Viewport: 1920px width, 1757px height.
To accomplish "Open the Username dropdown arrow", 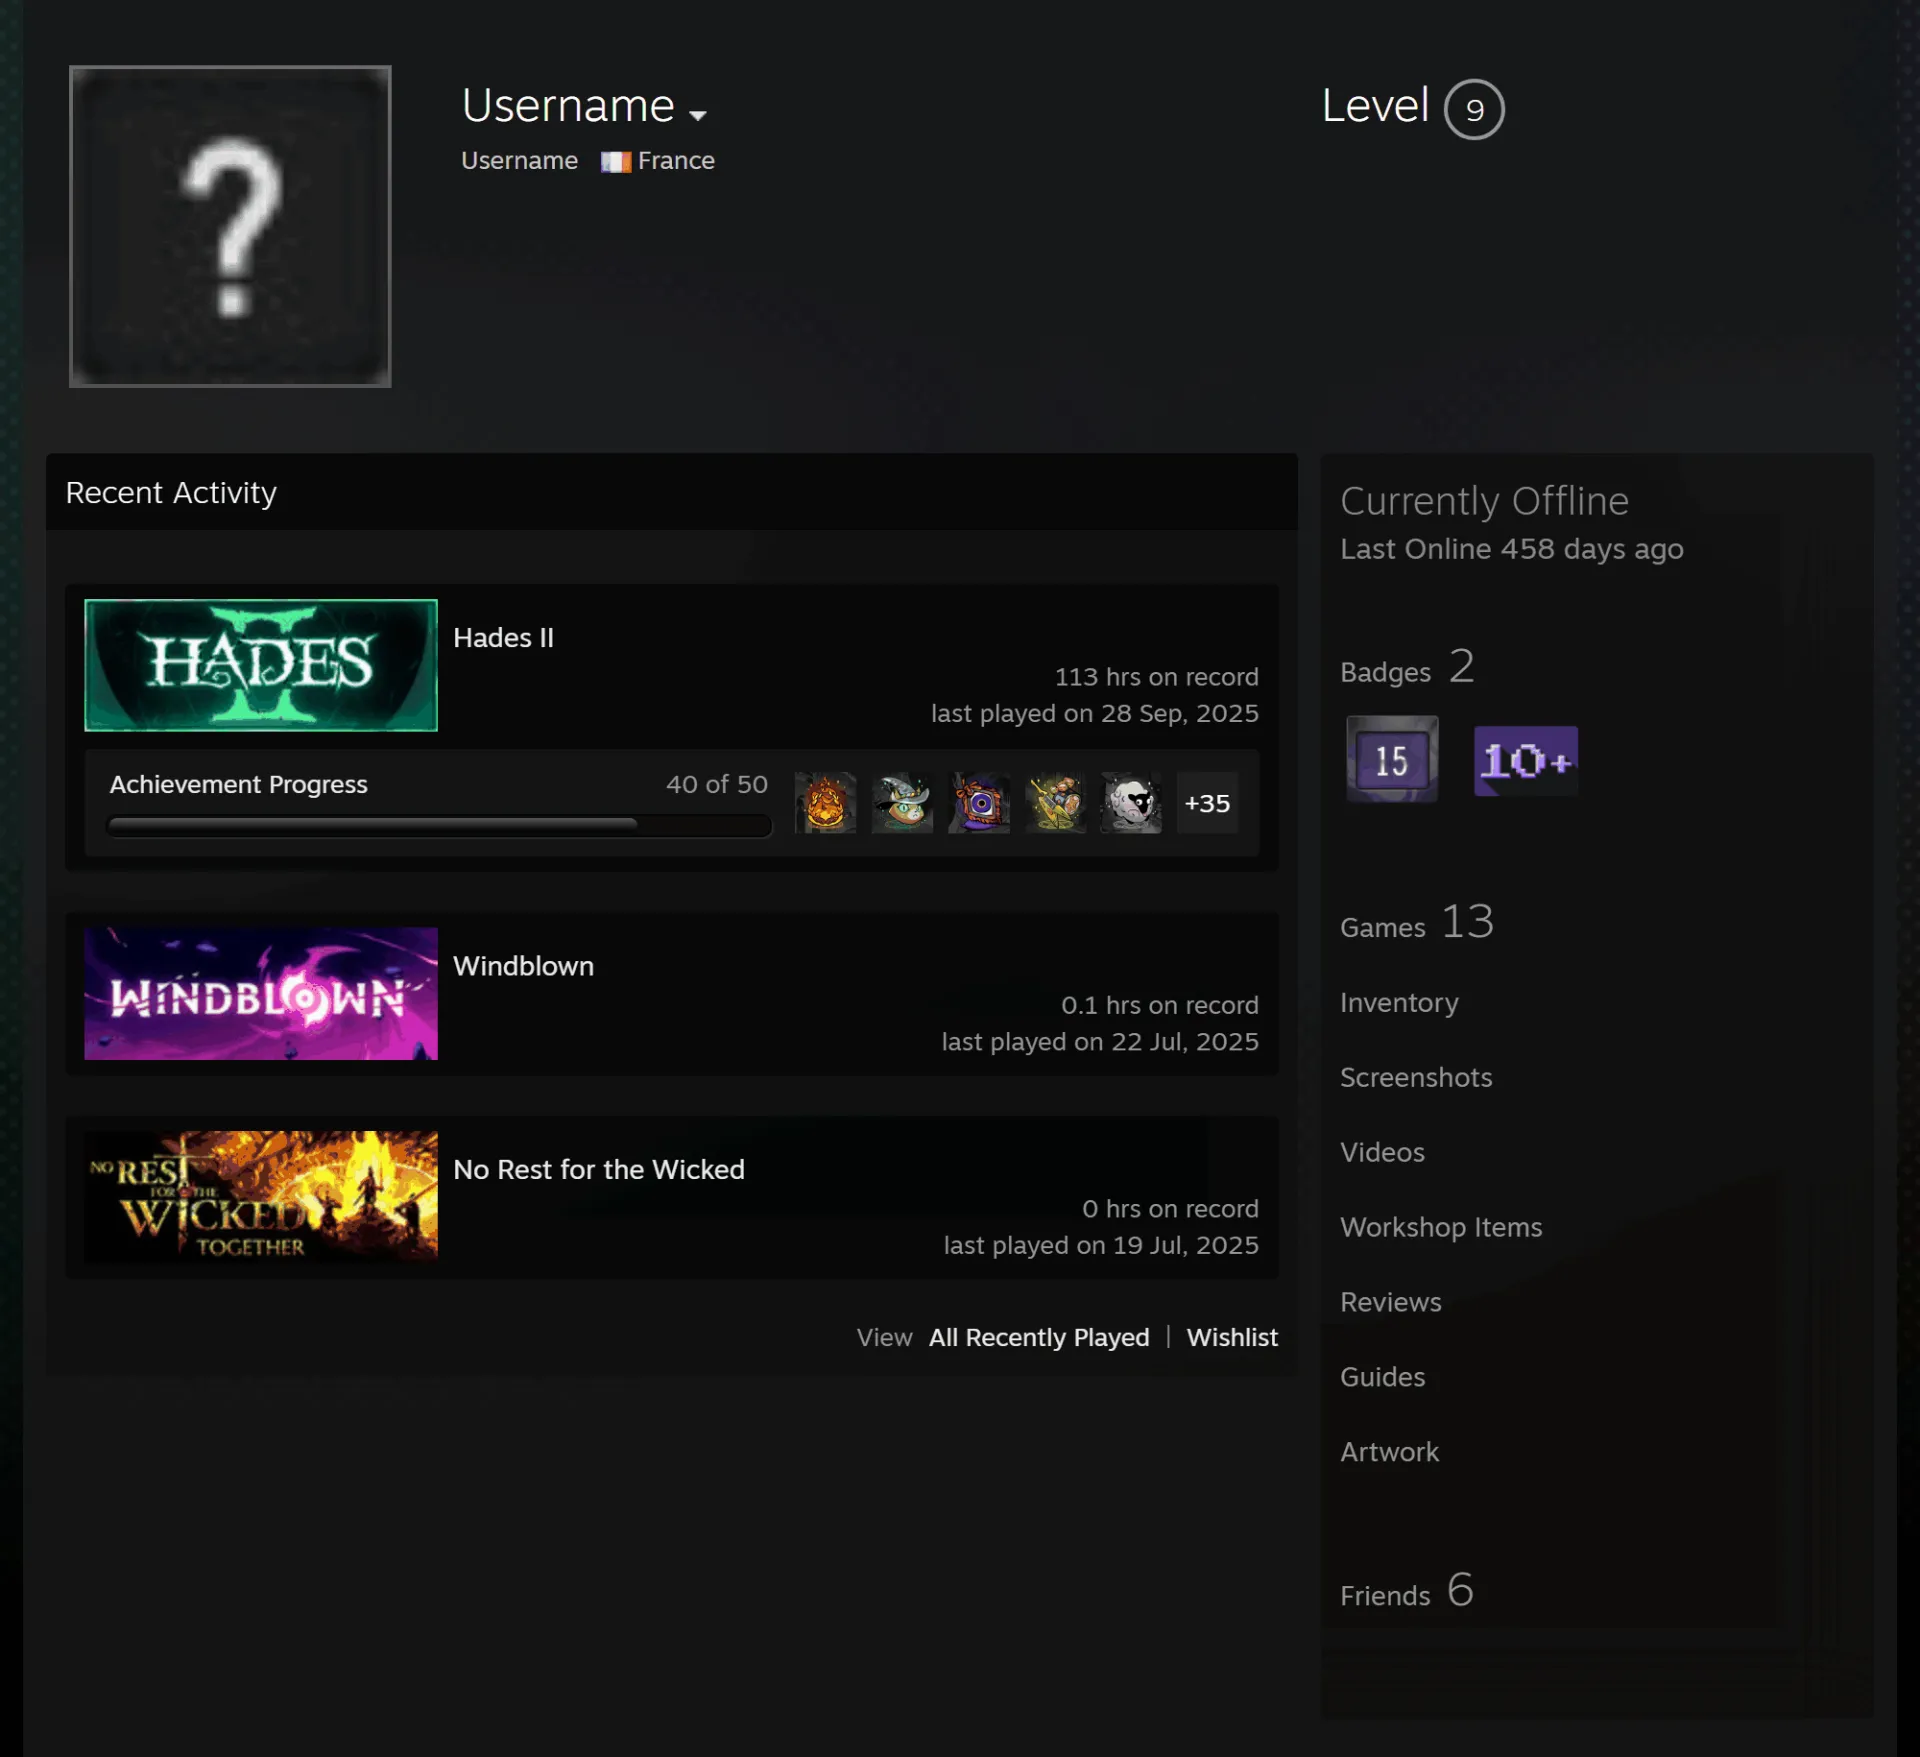I will [x=698, y=115].
